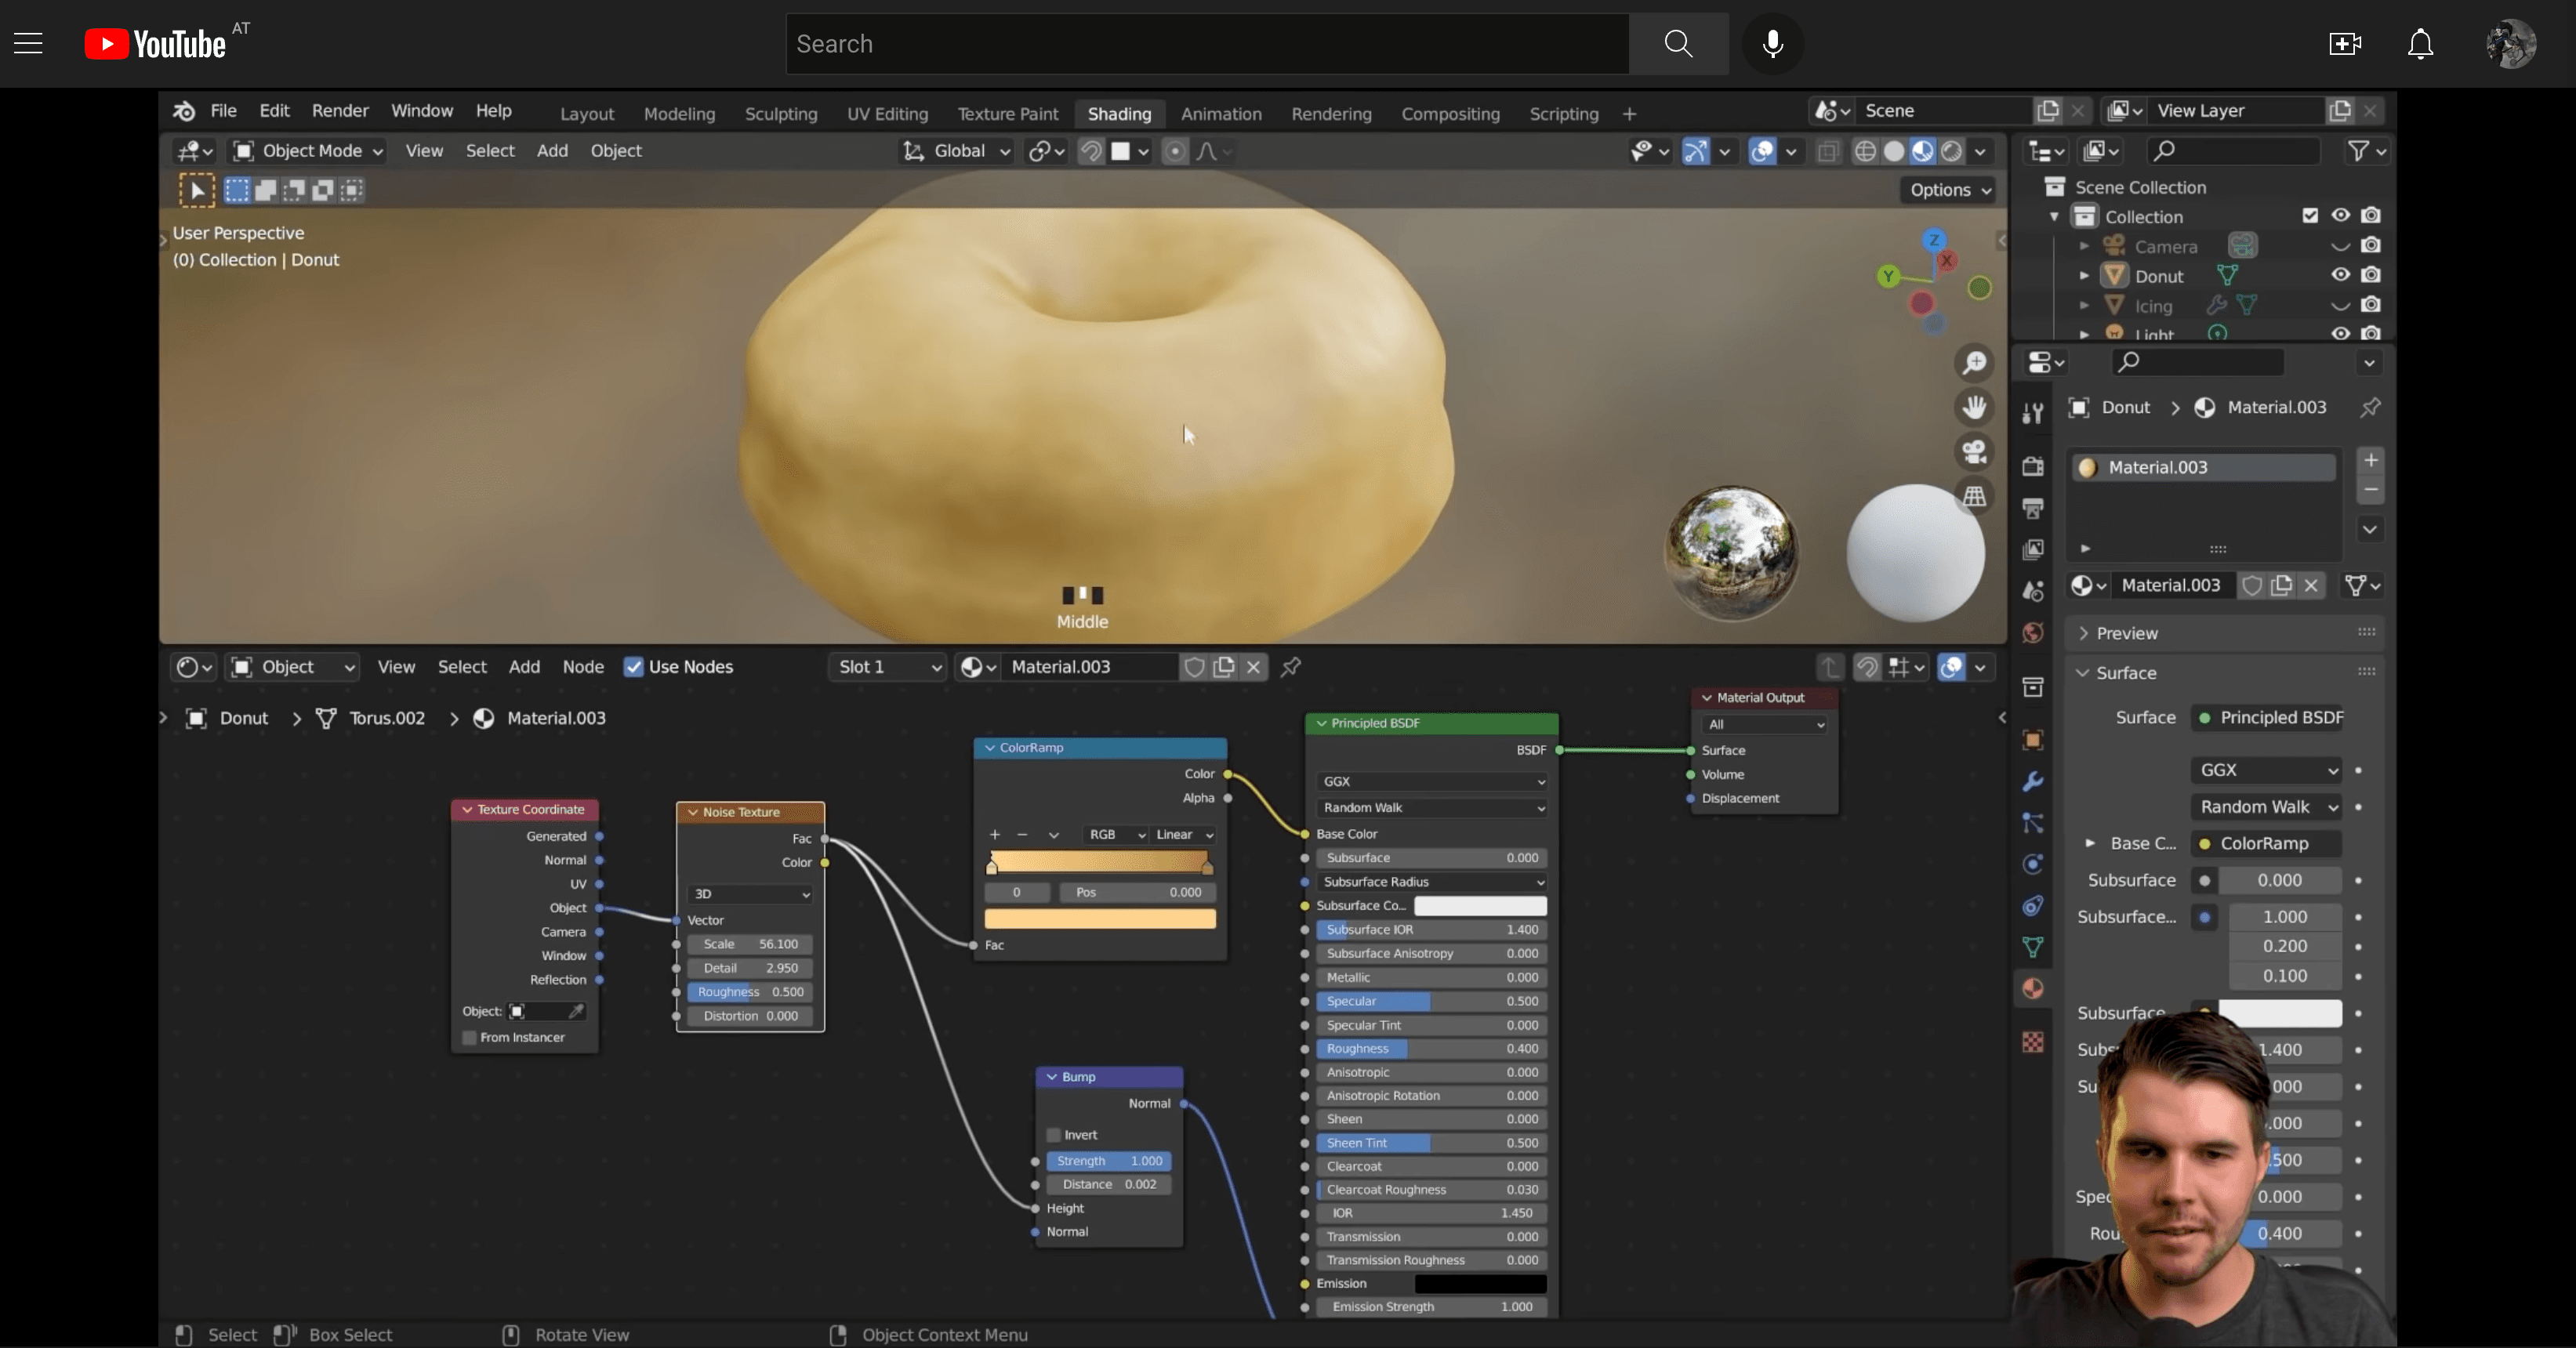Open Object Mode dropdown

tap(308, 151)
